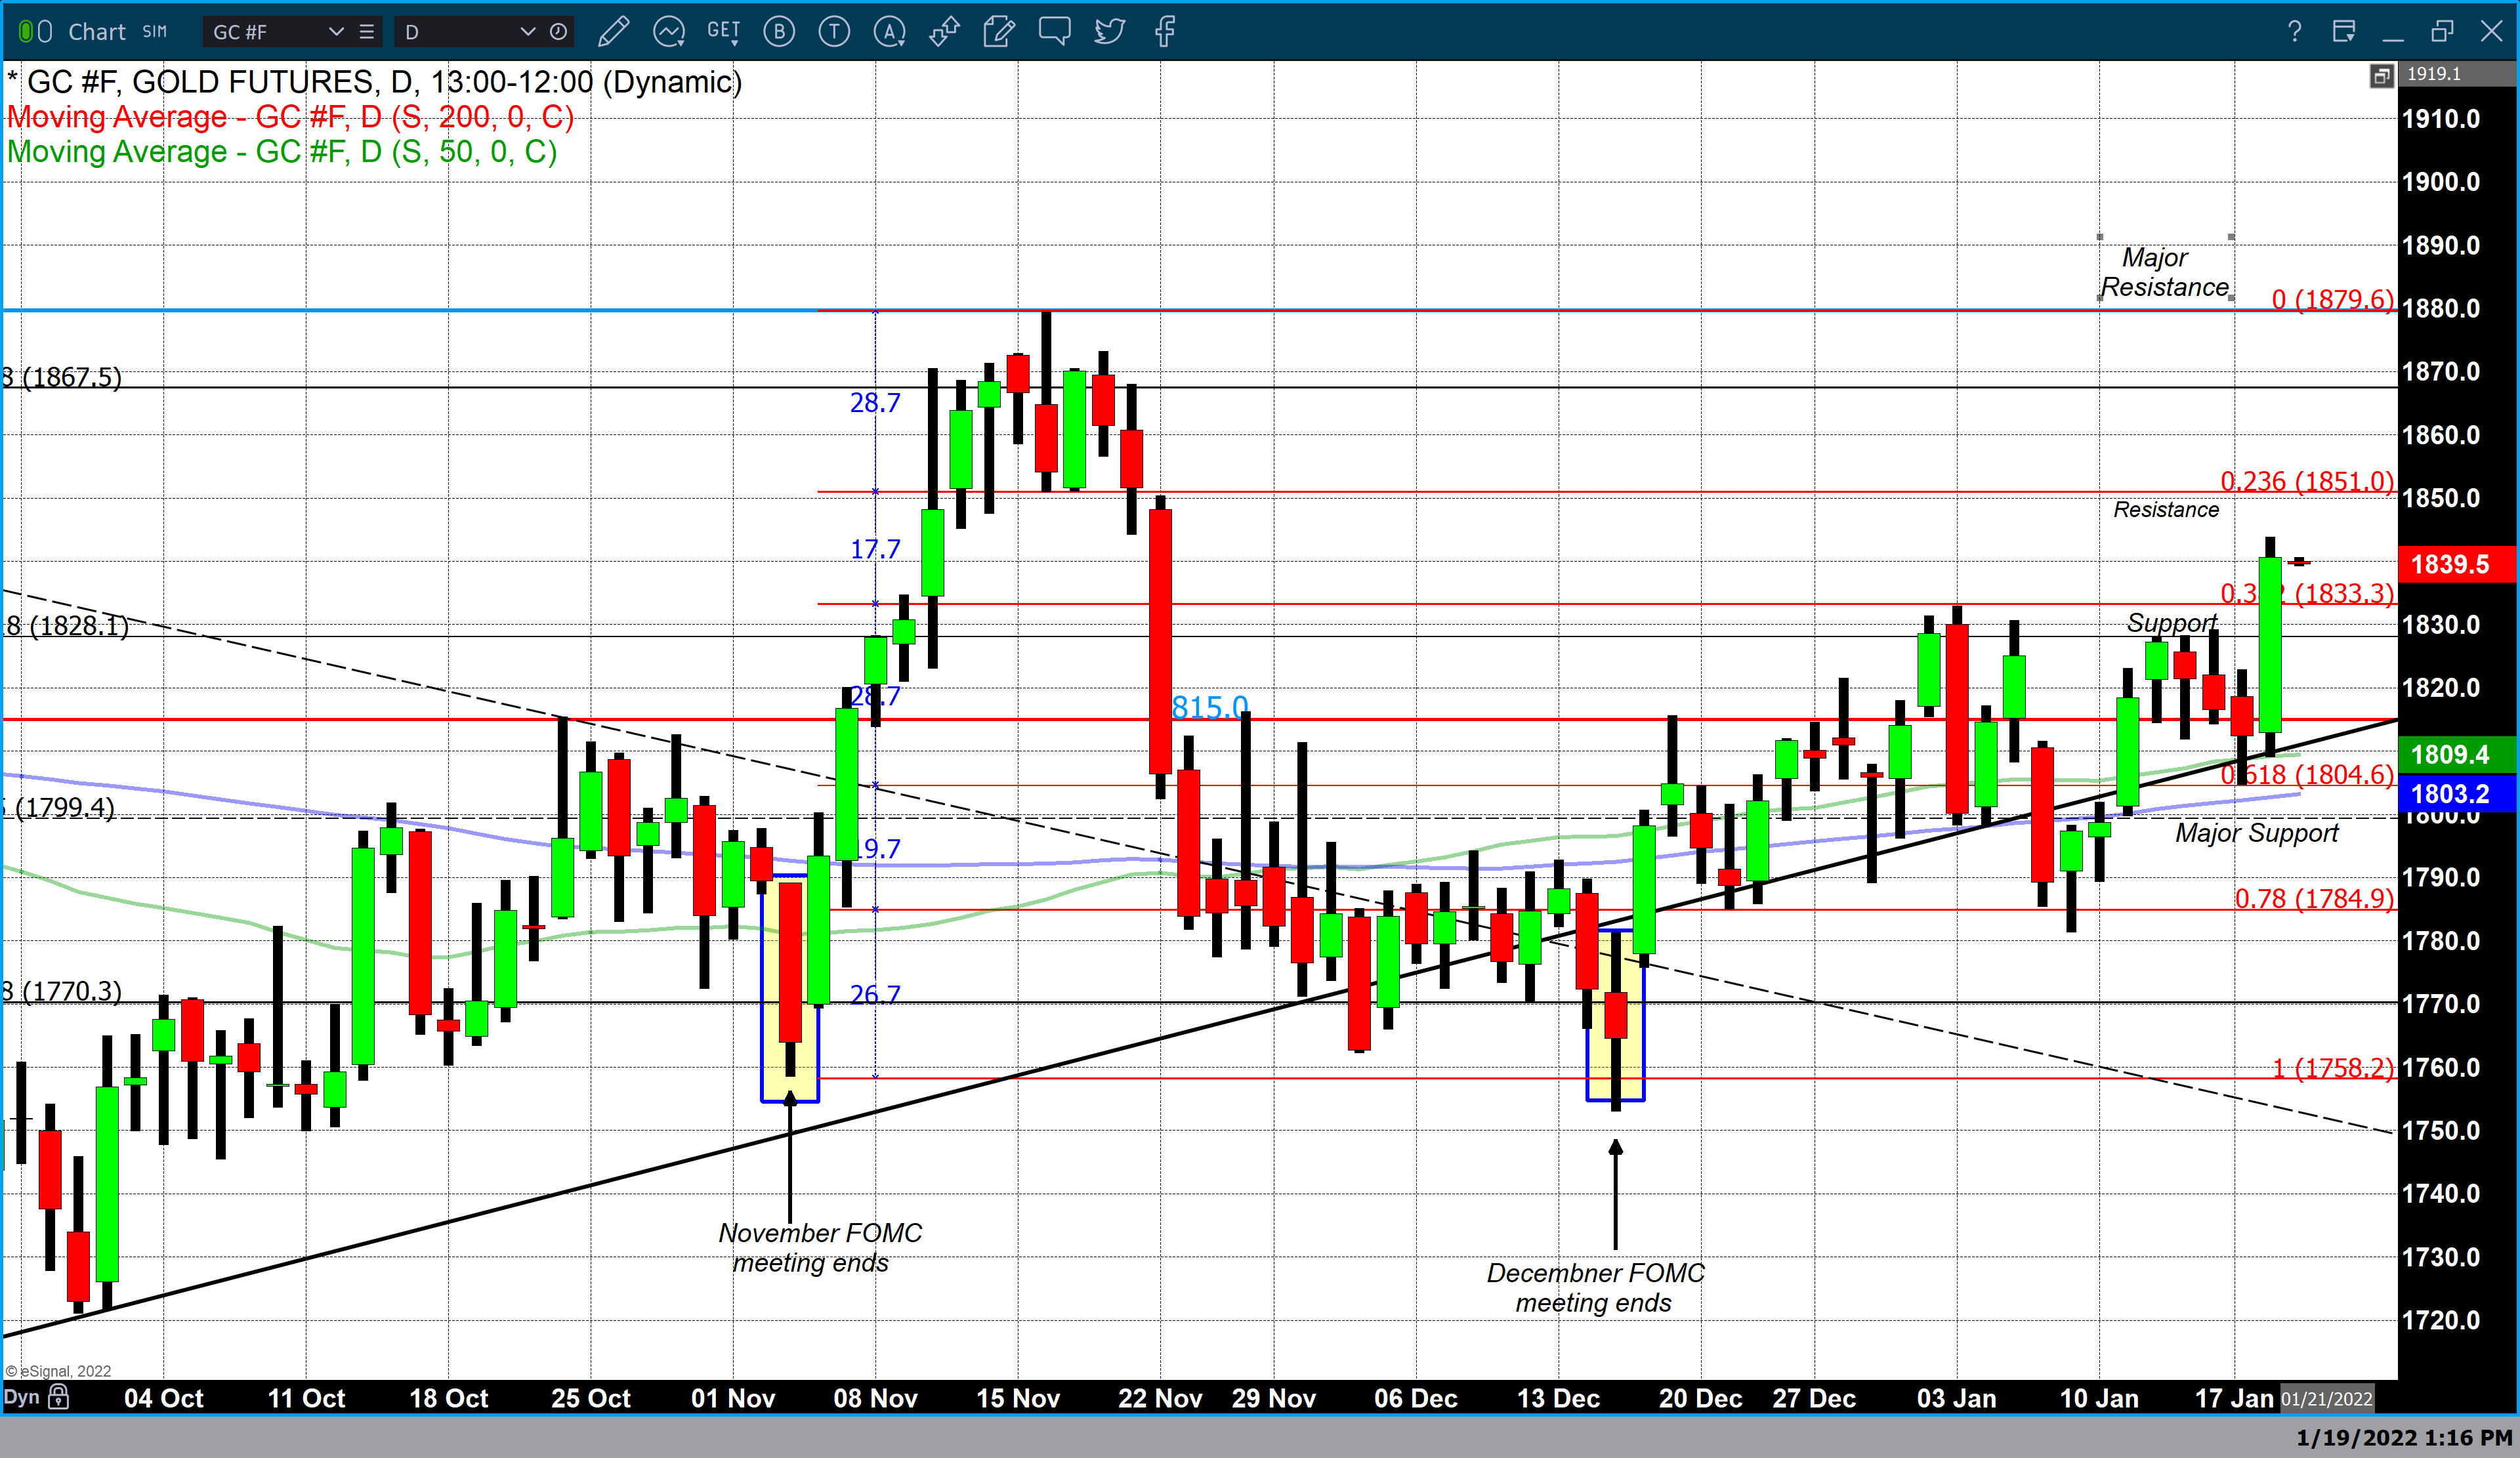Click the 1839.5 red price marker
The image size is (2520, 1458).
coord(2450,564)
